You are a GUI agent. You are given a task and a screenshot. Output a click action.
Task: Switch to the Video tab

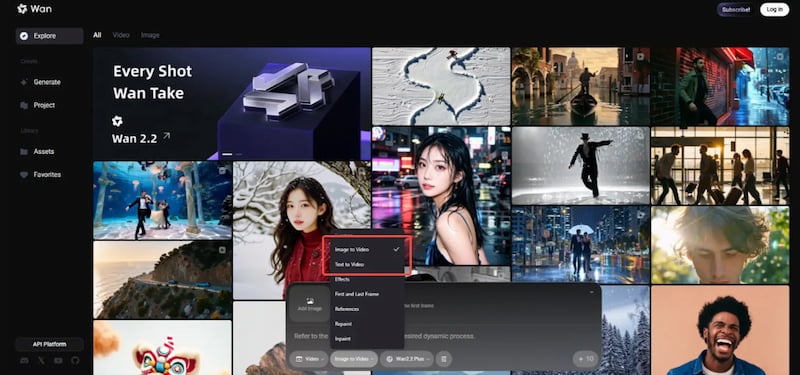(121, 35)
